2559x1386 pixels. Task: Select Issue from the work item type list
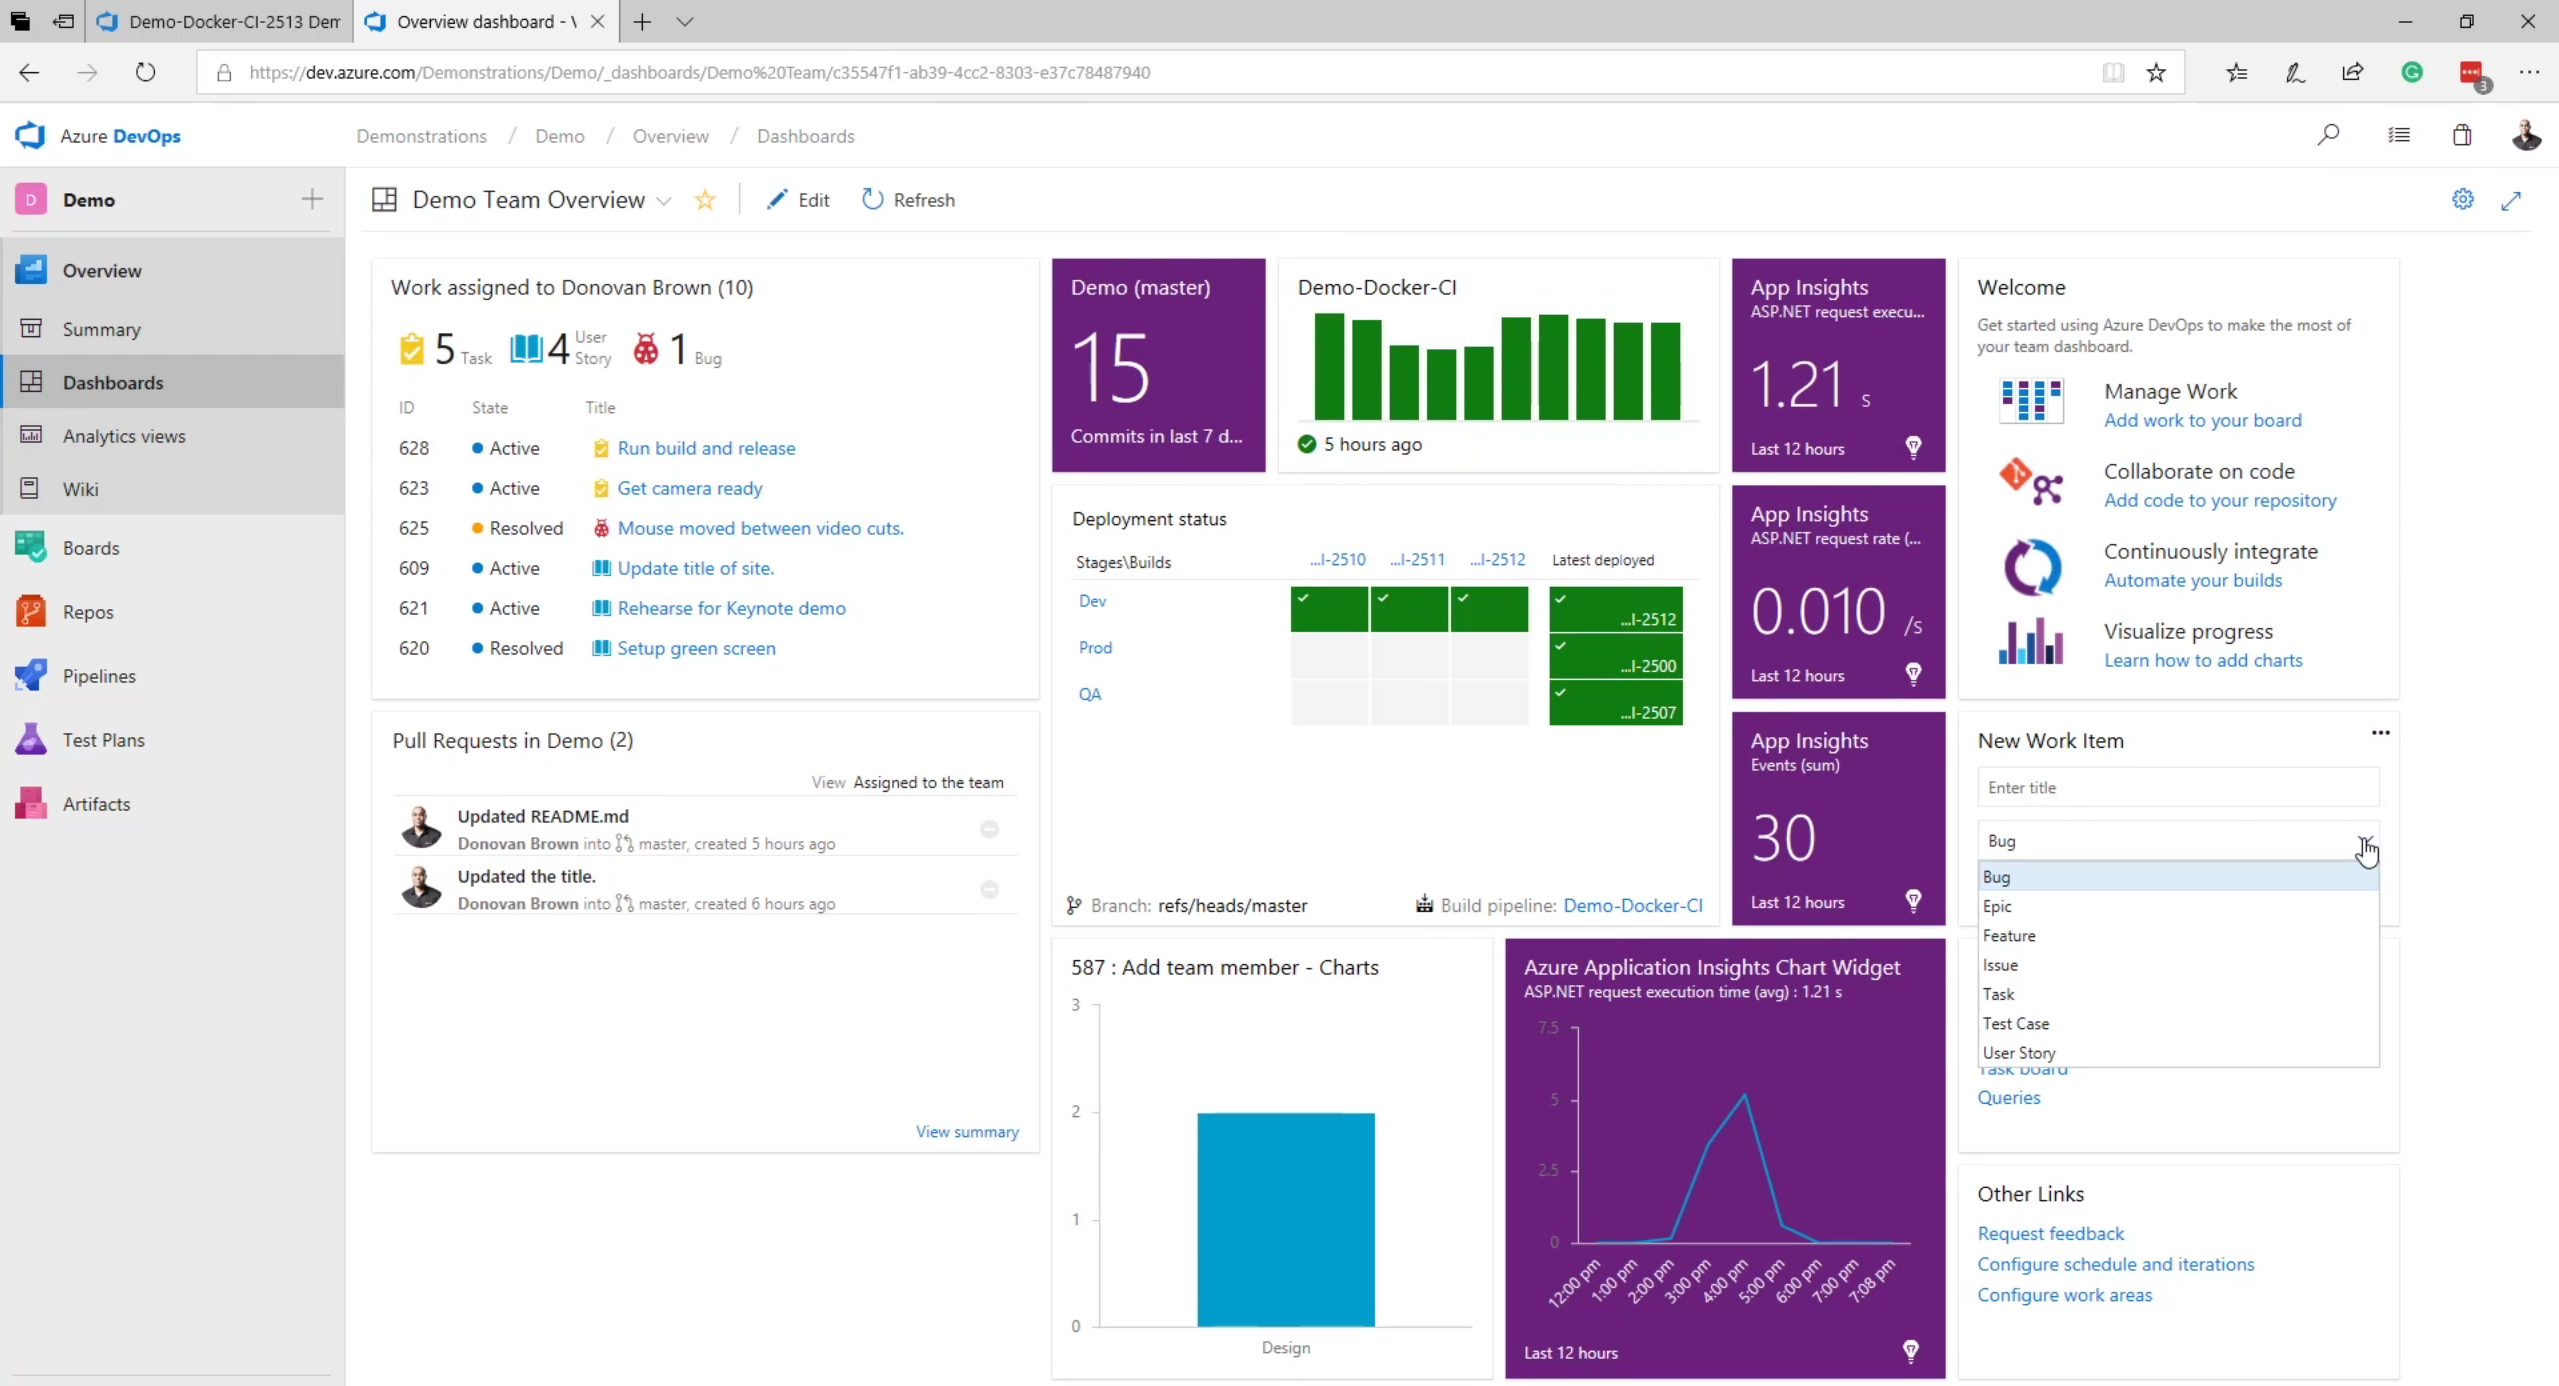coord(2178,965)
